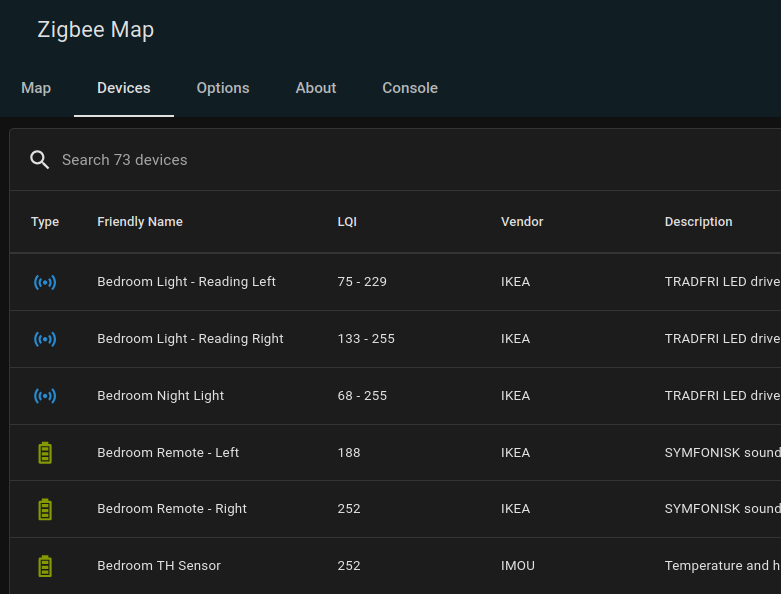Sort table by LQI column
This screenshot has height=594, width=781.
[x=347, y=222]
